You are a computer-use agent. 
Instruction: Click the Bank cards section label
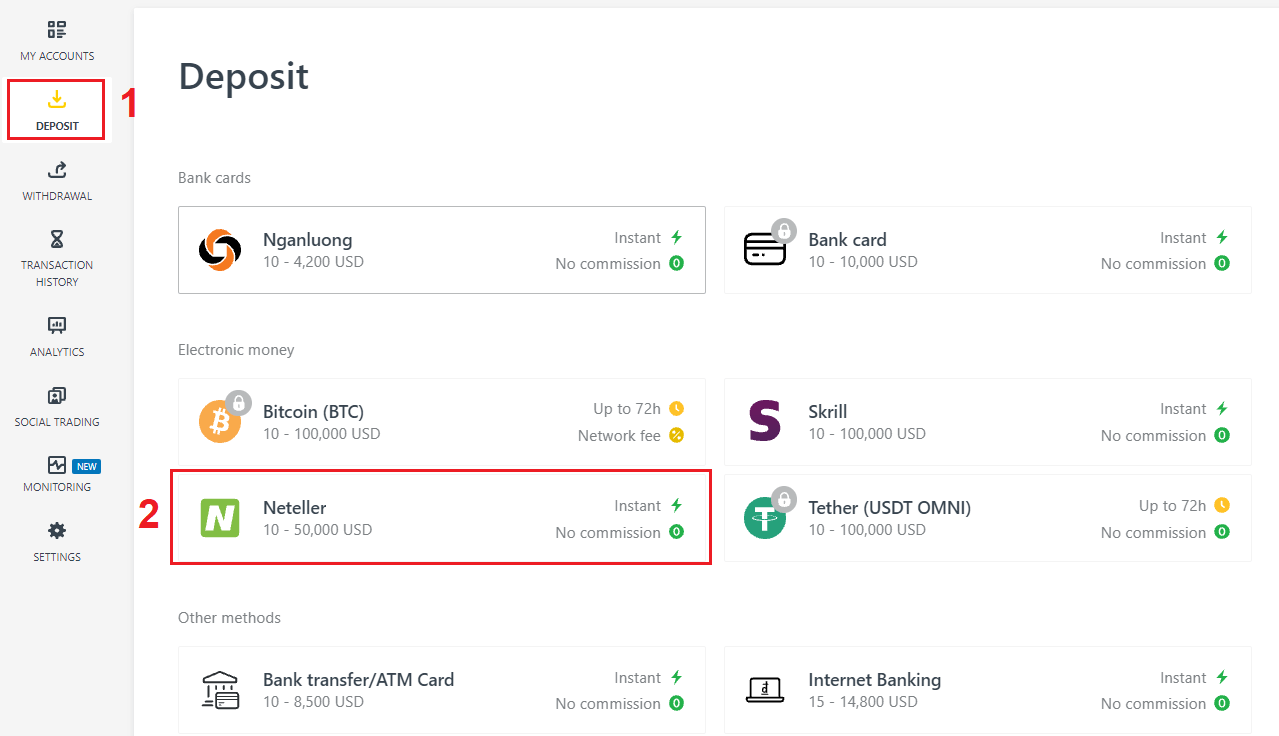click(x=214, y=178)
